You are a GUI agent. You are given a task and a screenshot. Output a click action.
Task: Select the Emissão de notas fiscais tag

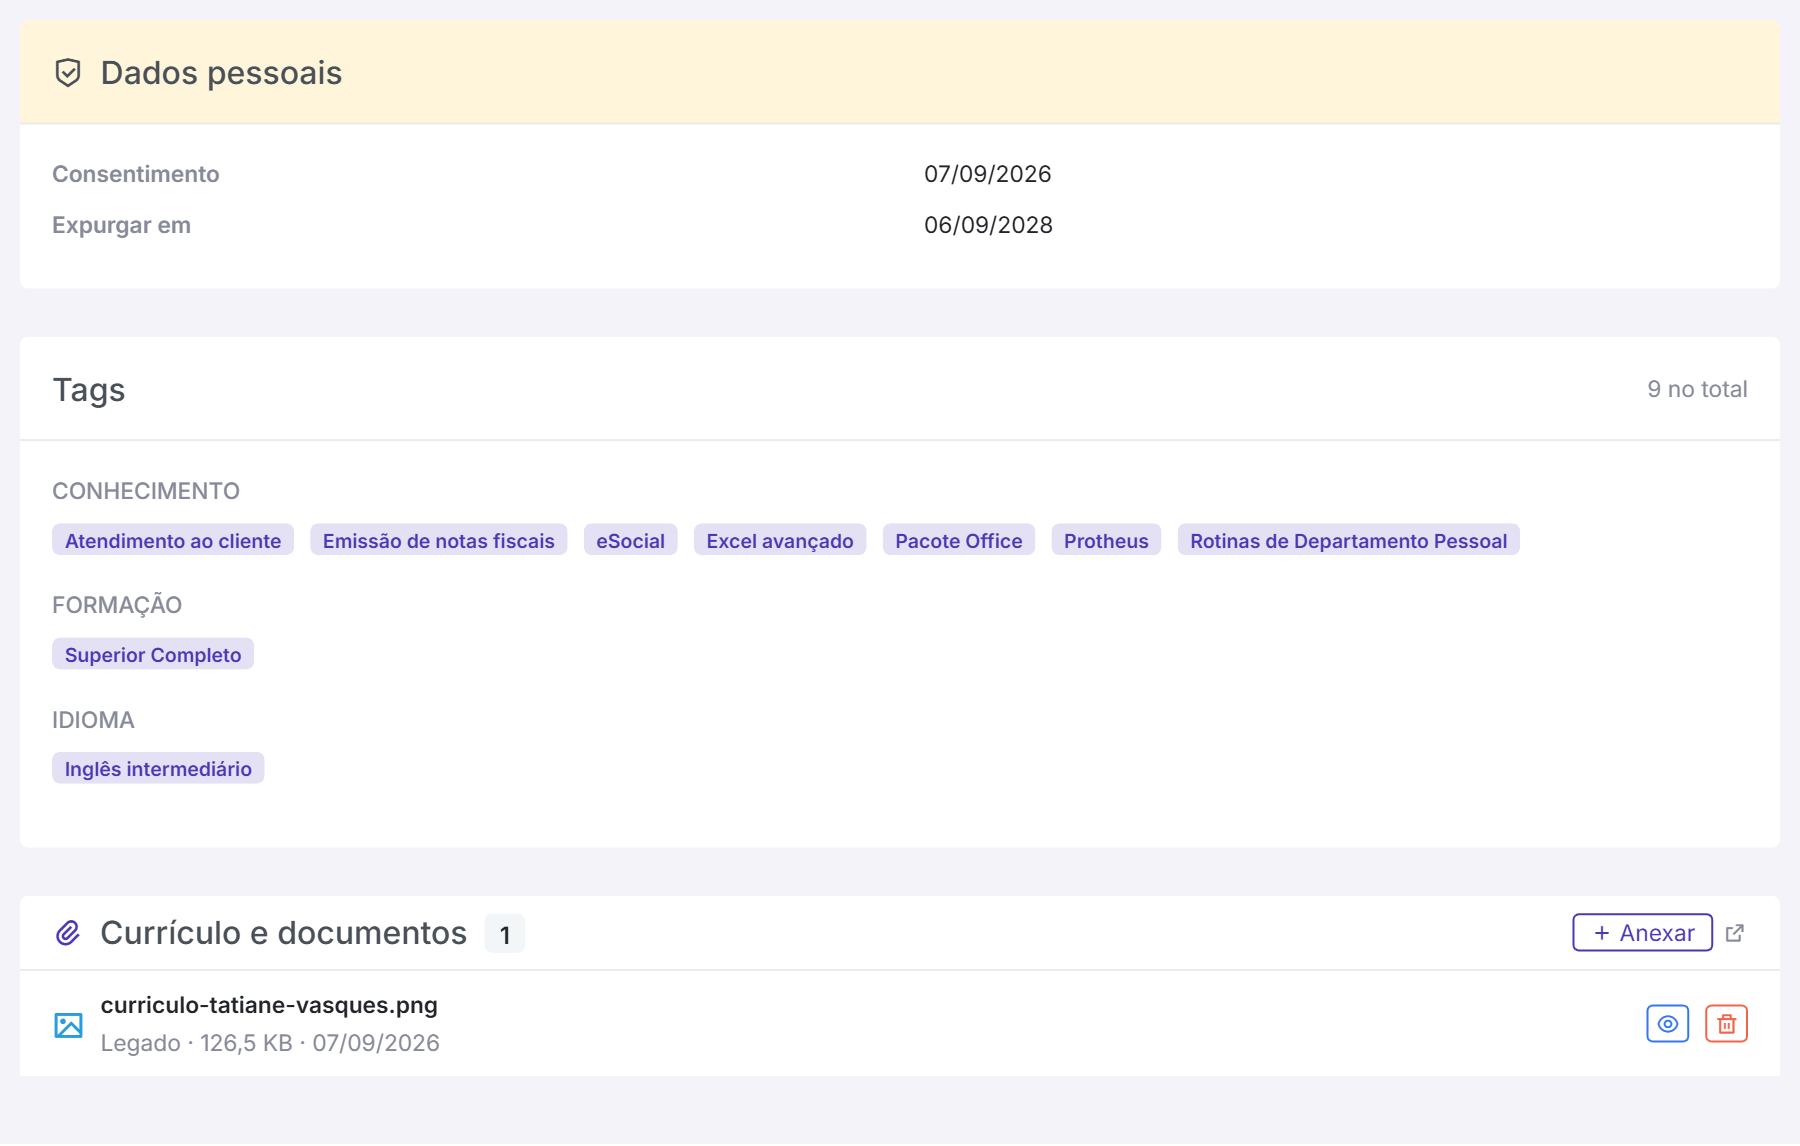439,540
